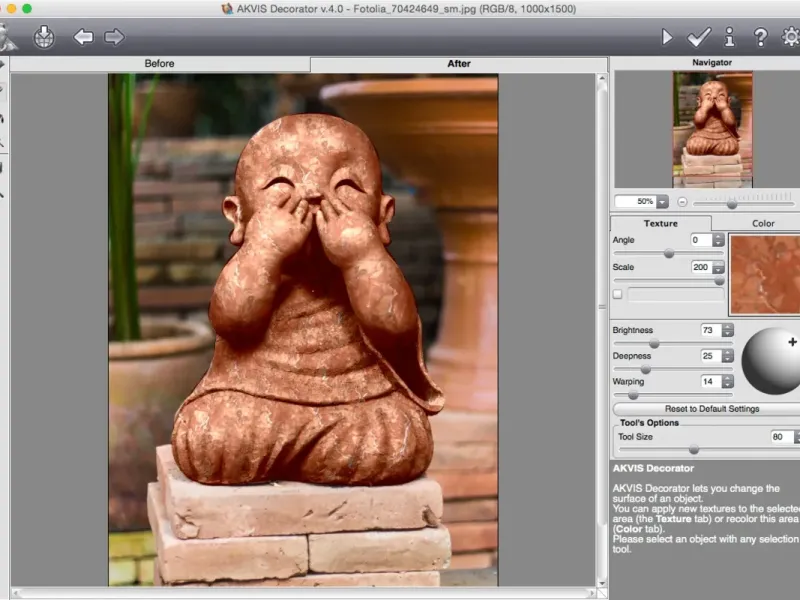
Task: Click Reset to Default Settings button
Action: 711,409
